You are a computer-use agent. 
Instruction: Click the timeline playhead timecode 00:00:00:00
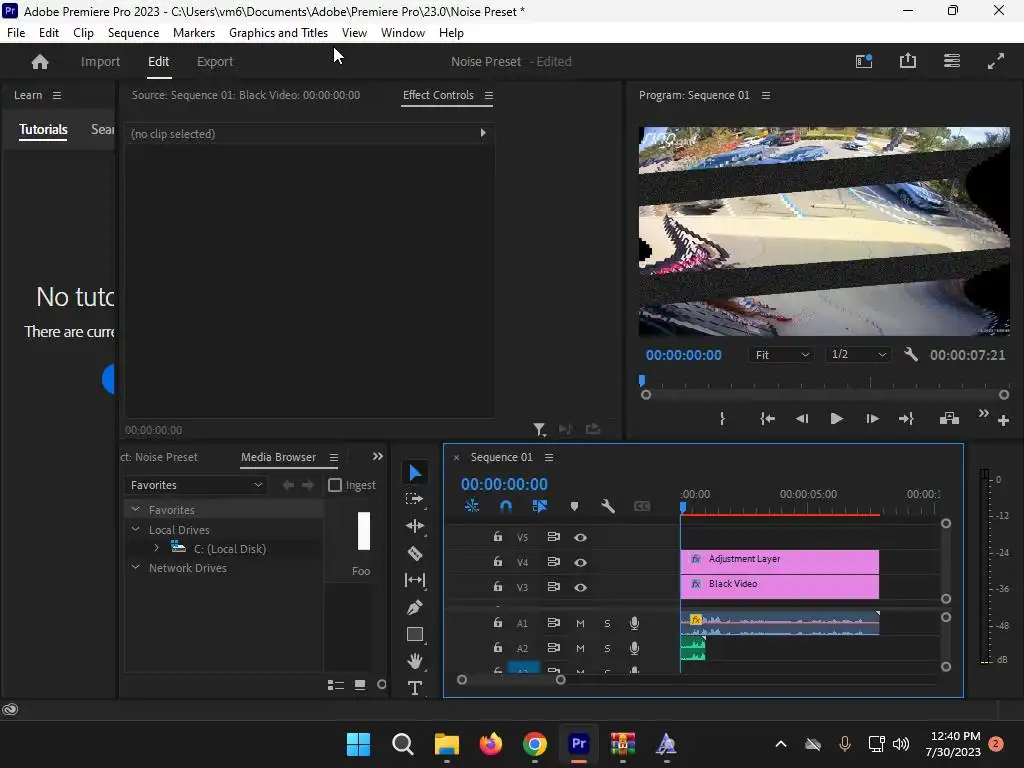(504, 484)
